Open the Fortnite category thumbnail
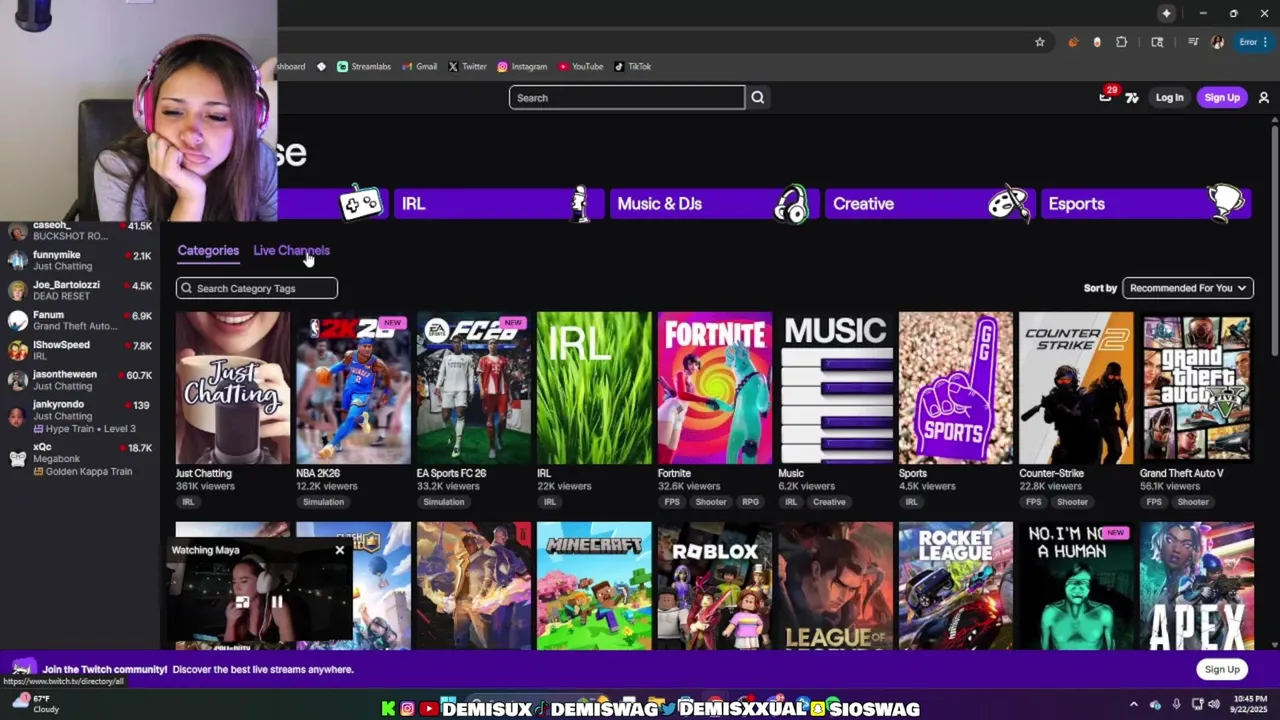This screenshot has width=1280, height=720. point(715,388)
